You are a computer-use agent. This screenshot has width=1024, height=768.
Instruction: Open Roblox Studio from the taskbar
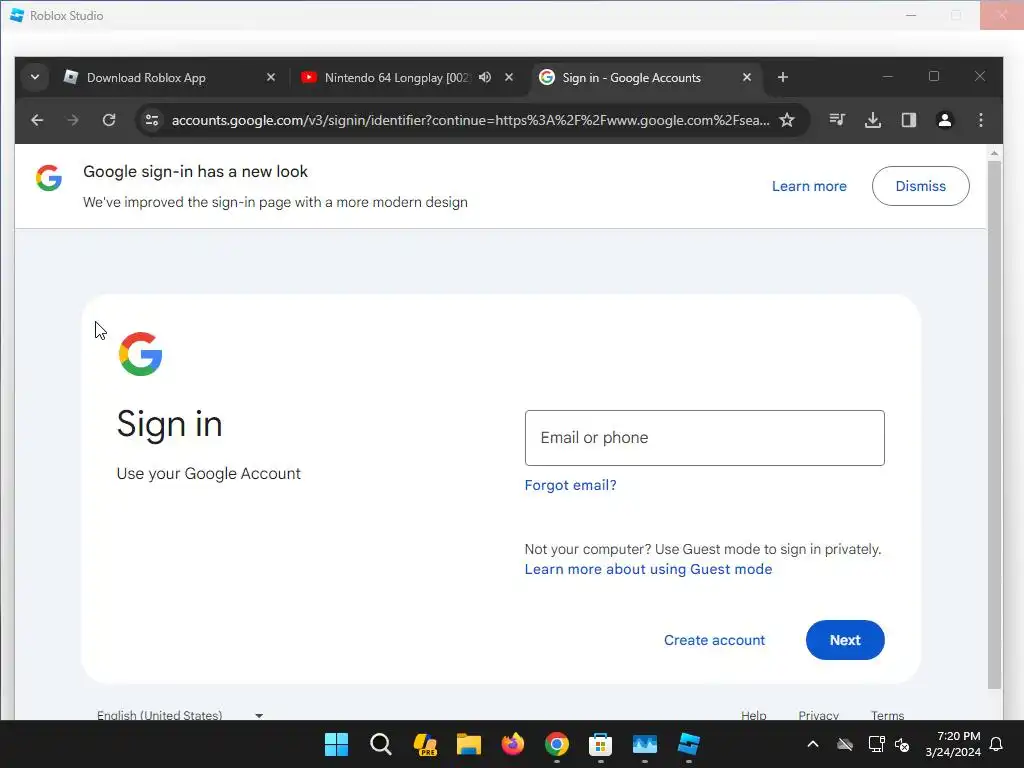688,744
